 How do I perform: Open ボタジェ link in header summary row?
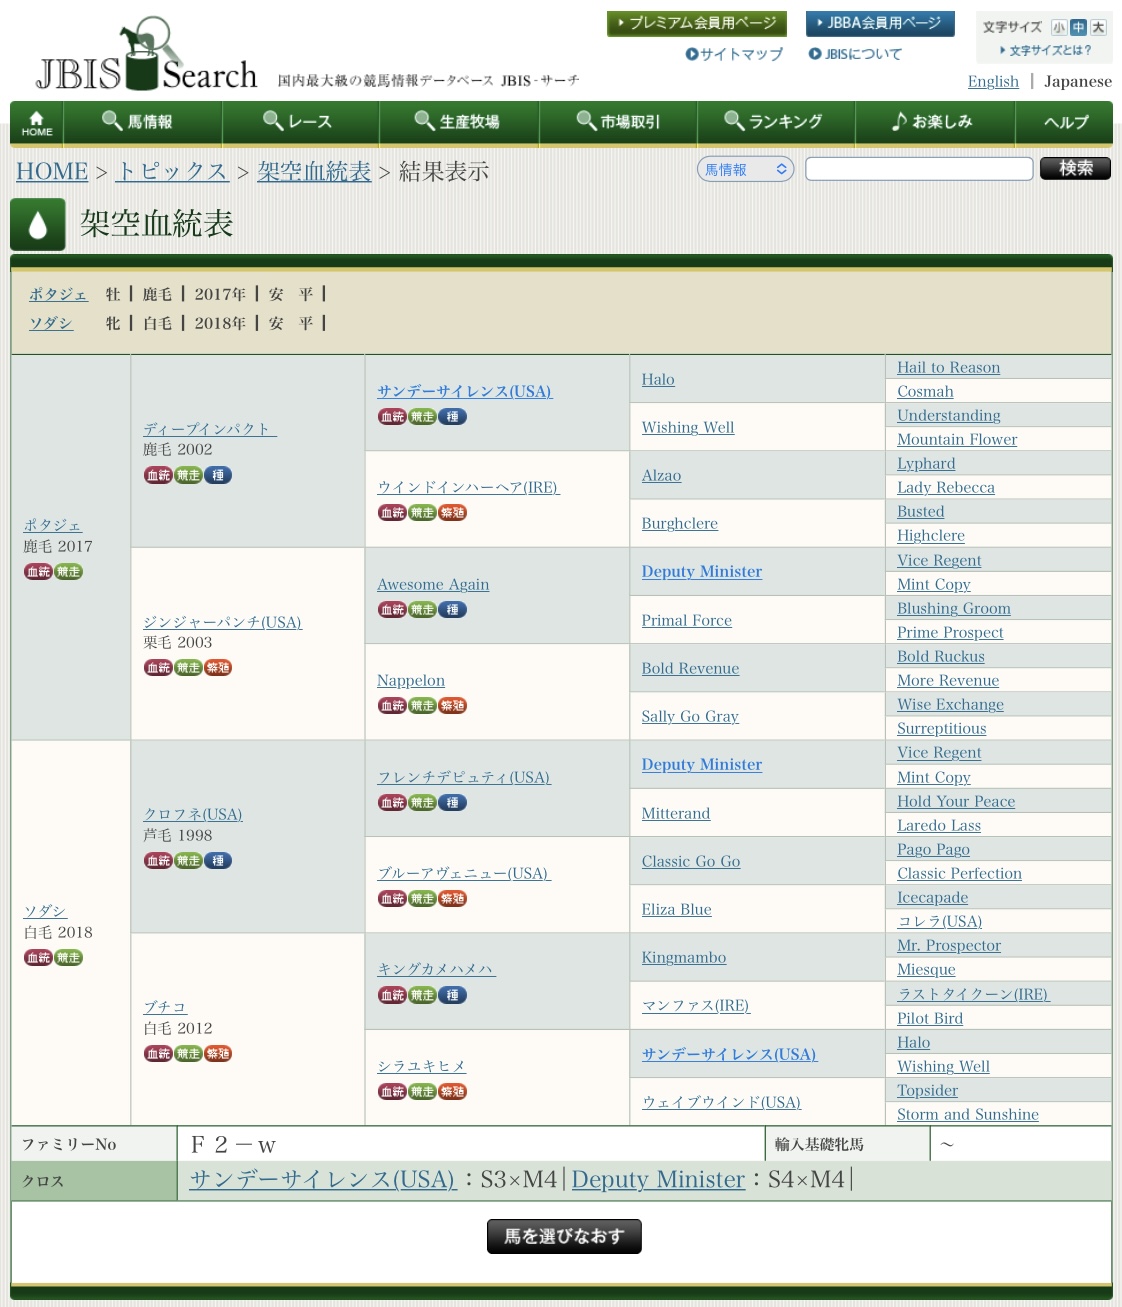(58, 294)
